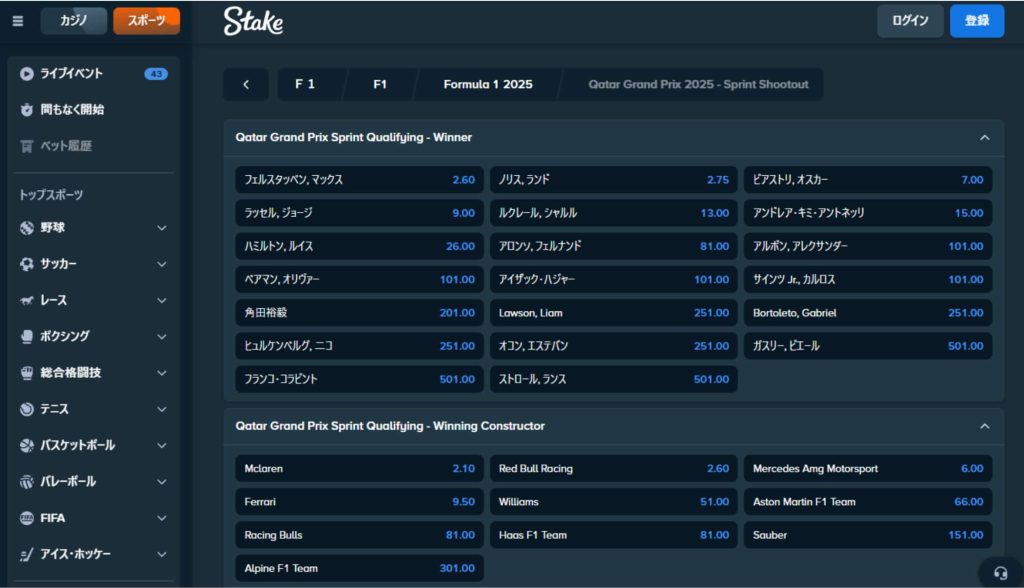Viewport: 1024px width, 588px height.
Task: Click the baseball icon in sidebar
Action: 27,228
